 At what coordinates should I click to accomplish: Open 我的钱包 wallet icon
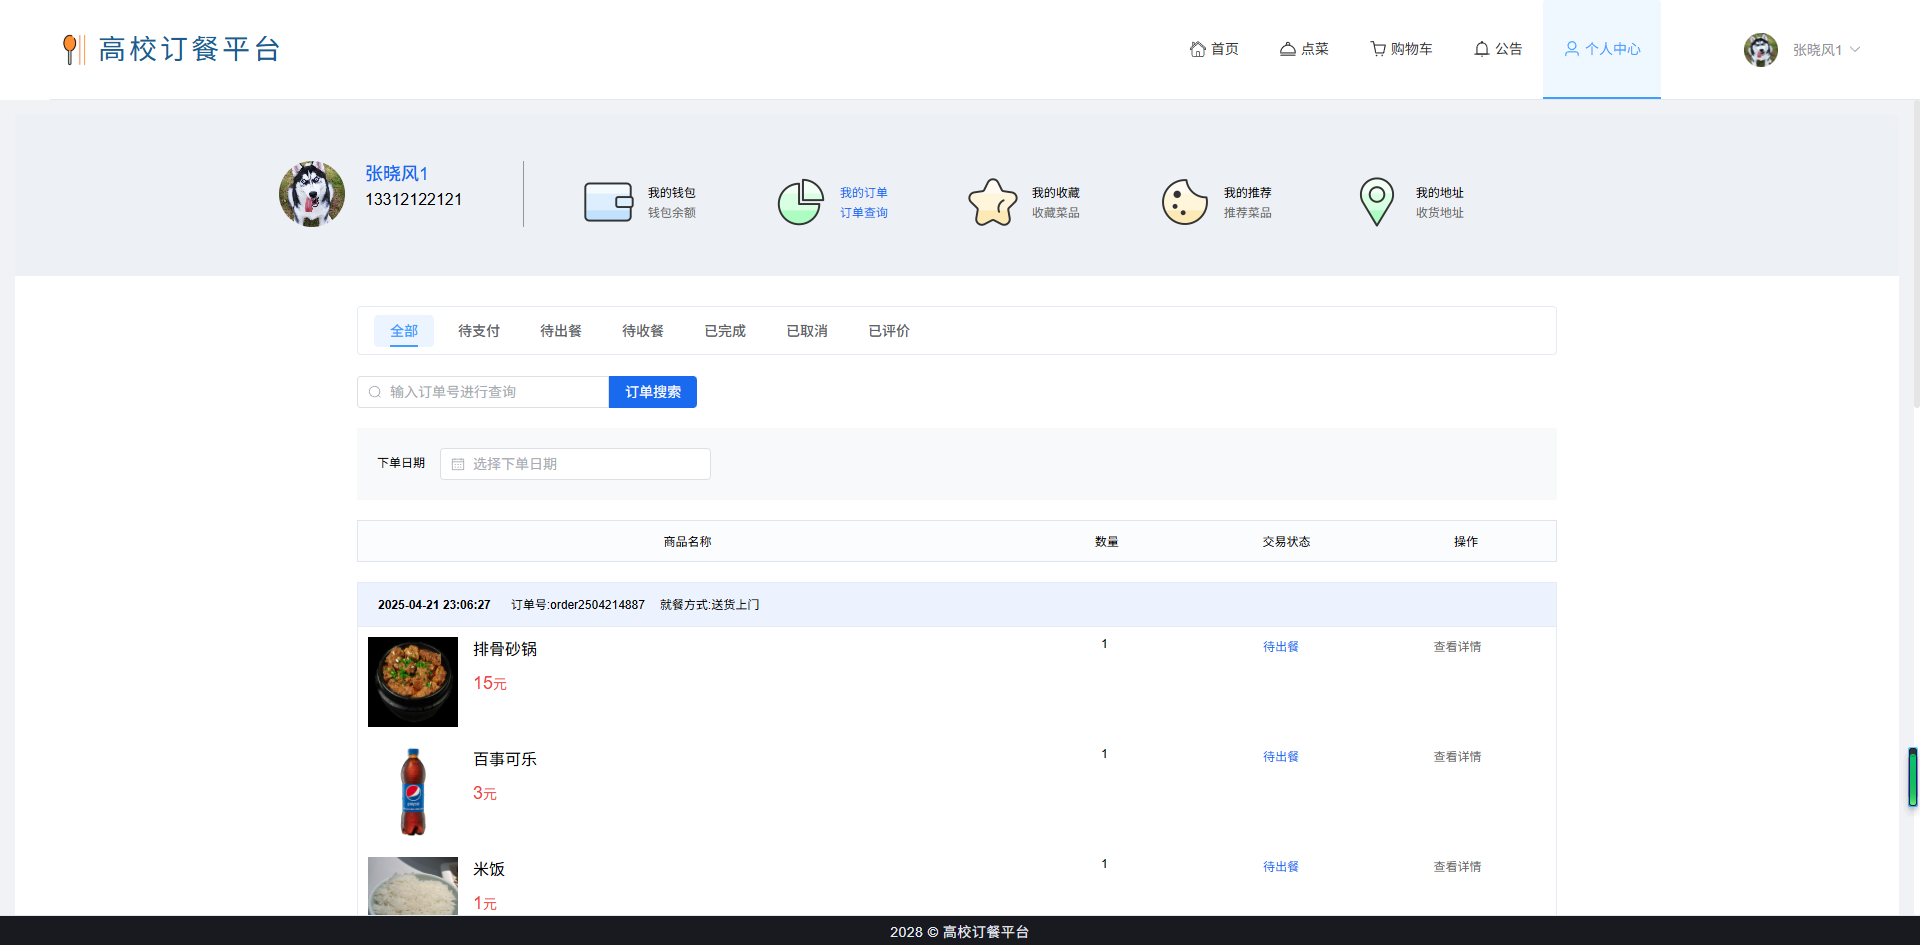tap(608, 201)
